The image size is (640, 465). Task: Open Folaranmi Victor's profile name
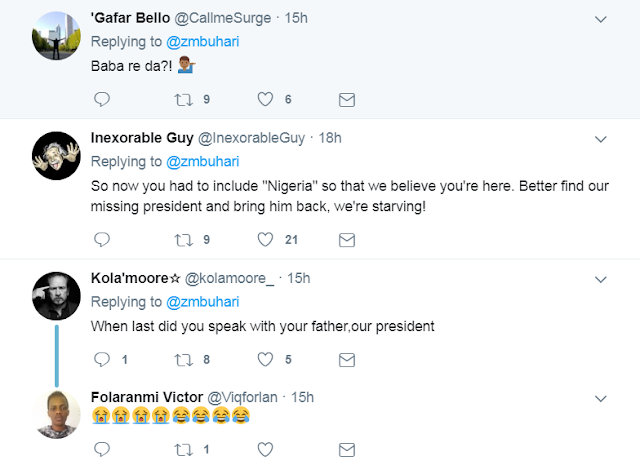click(145, 395)
